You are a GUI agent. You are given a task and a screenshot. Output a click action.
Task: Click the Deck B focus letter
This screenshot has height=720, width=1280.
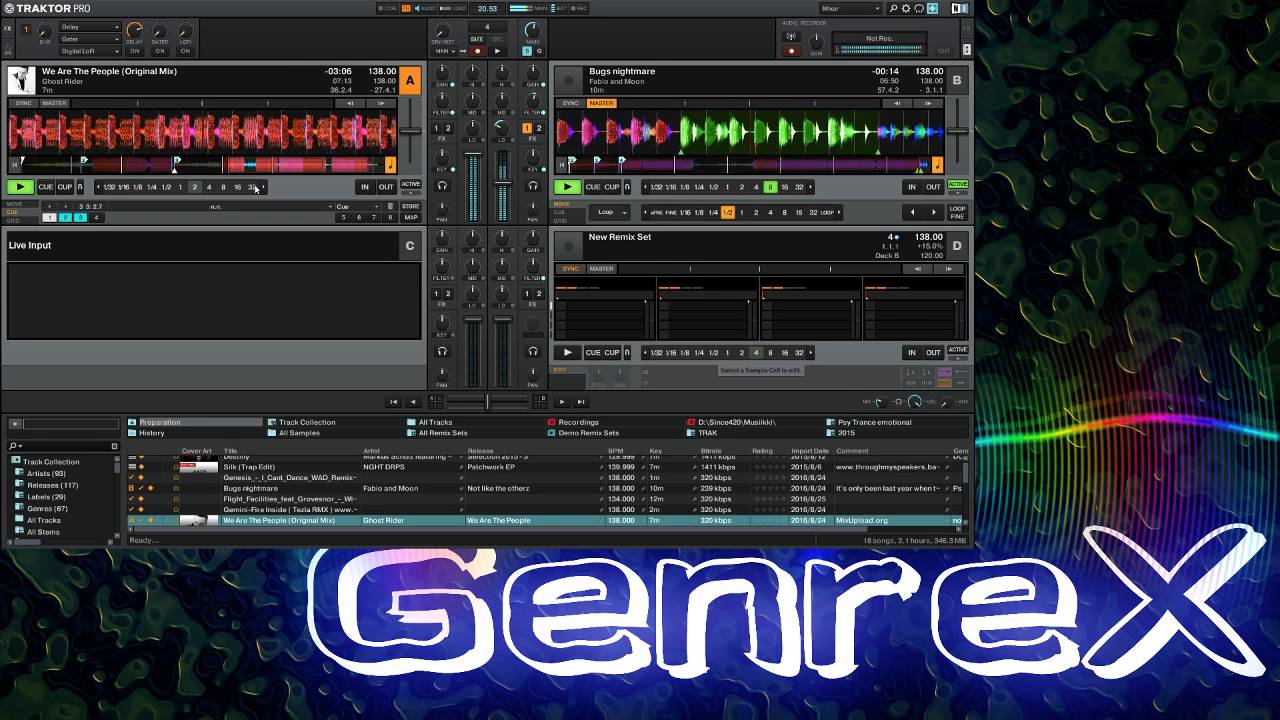(x=957, y=81)
